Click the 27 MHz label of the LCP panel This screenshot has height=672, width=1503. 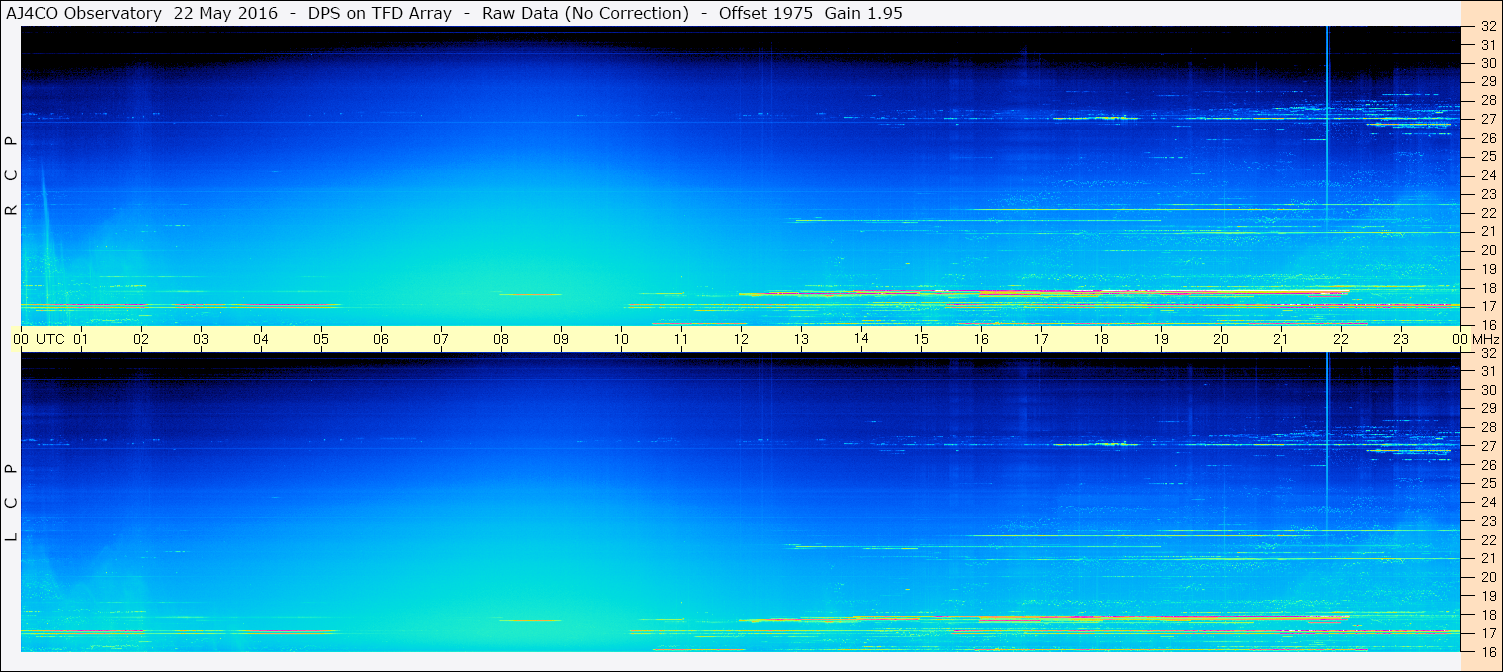pyautogui.click(x=1488, y=446)
